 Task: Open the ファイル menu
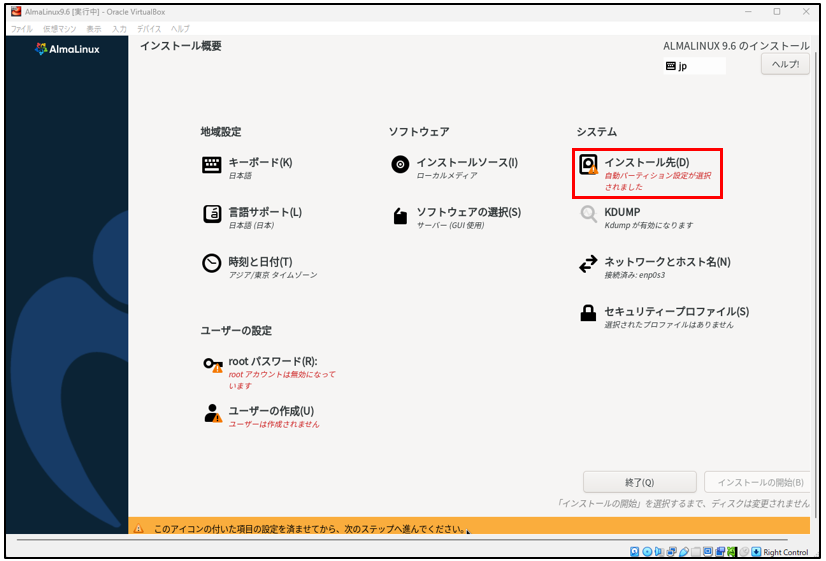[22, 29]
